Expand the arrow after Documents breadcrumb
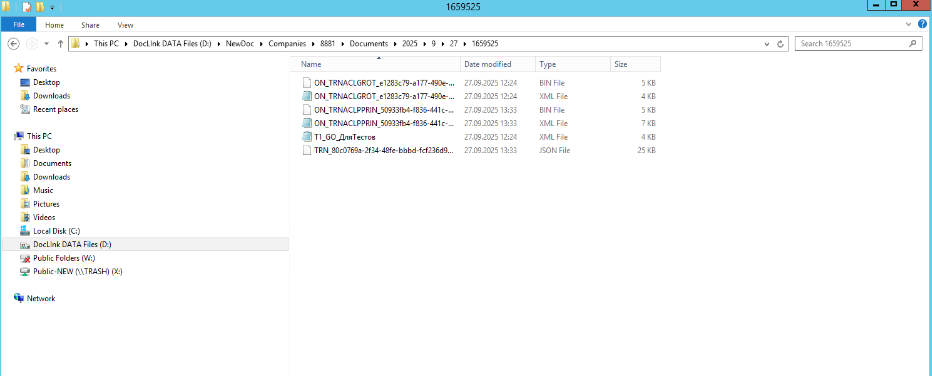This screenshot has width=932, height=376. [395, 44]
